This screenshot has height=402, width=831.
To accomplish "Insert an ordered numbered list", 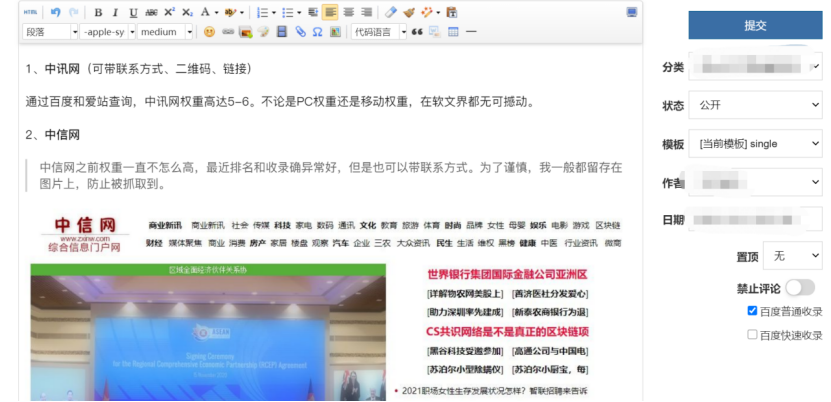I will (x=262, y=12).
